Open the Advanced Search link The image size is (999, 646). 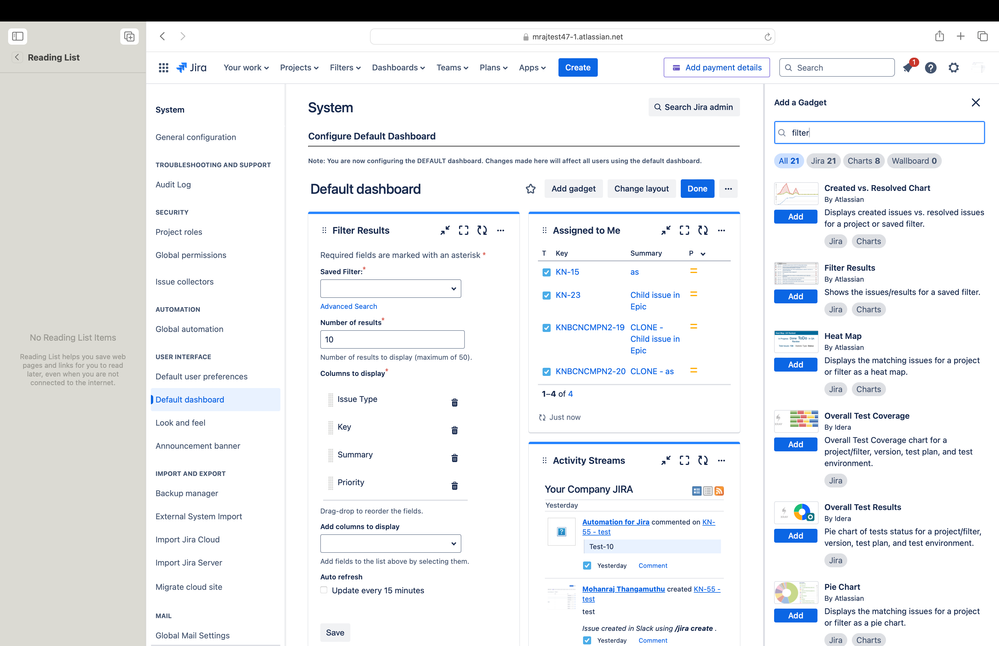tap(349, 306)
